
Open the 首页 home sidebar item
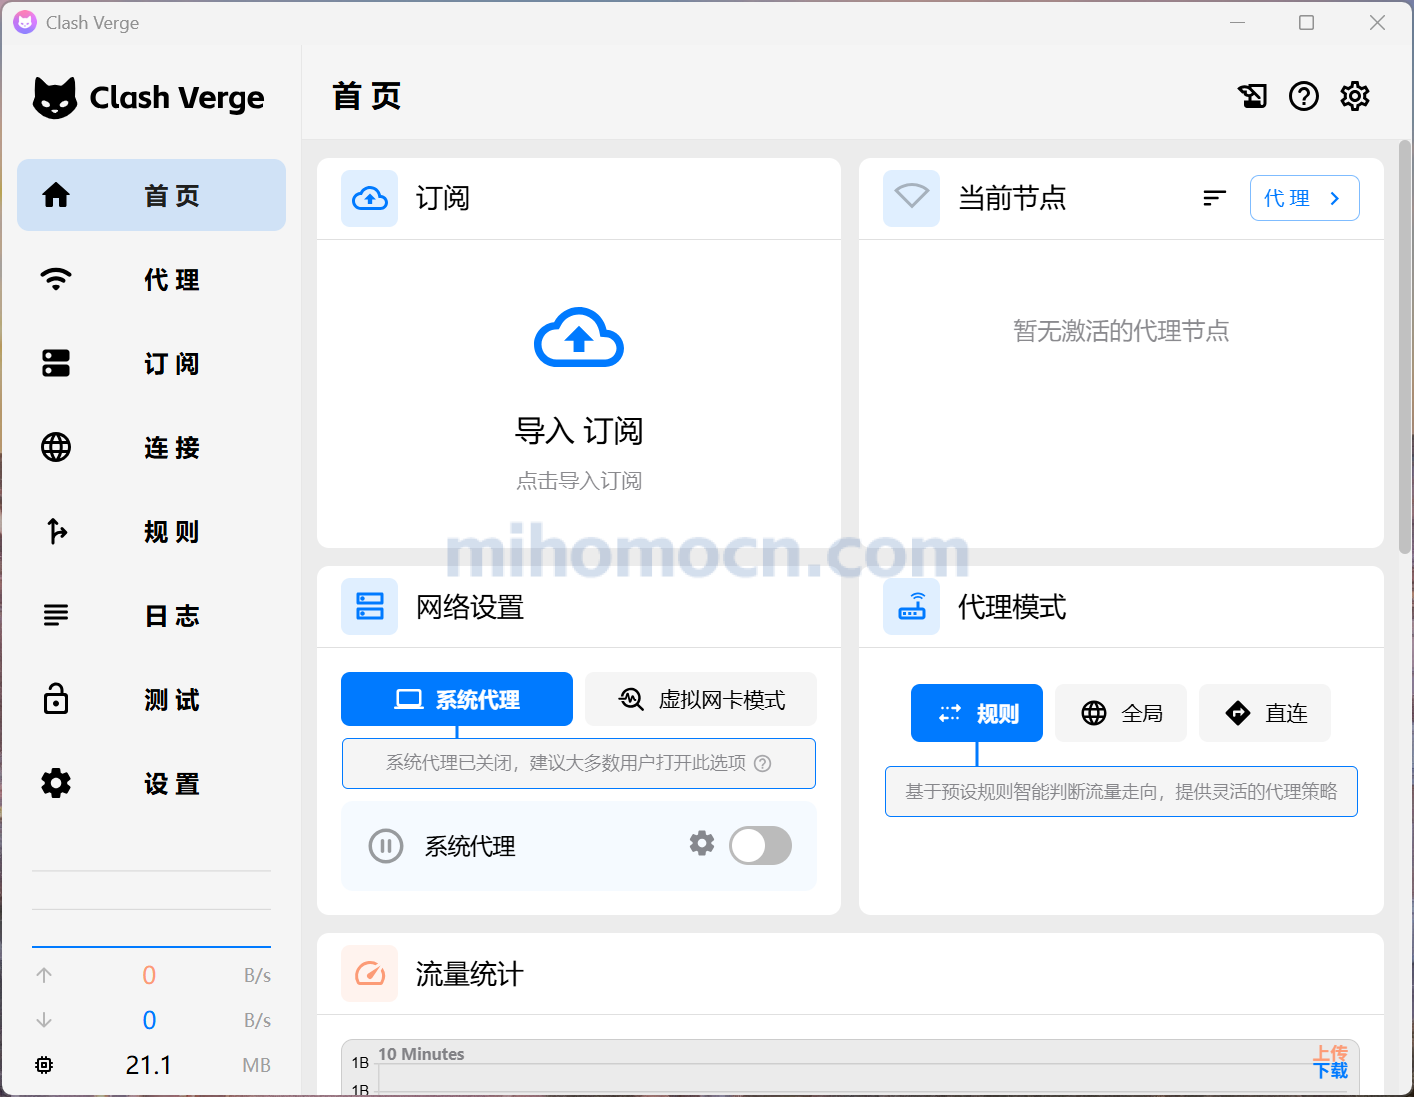[x=151, y=195]
